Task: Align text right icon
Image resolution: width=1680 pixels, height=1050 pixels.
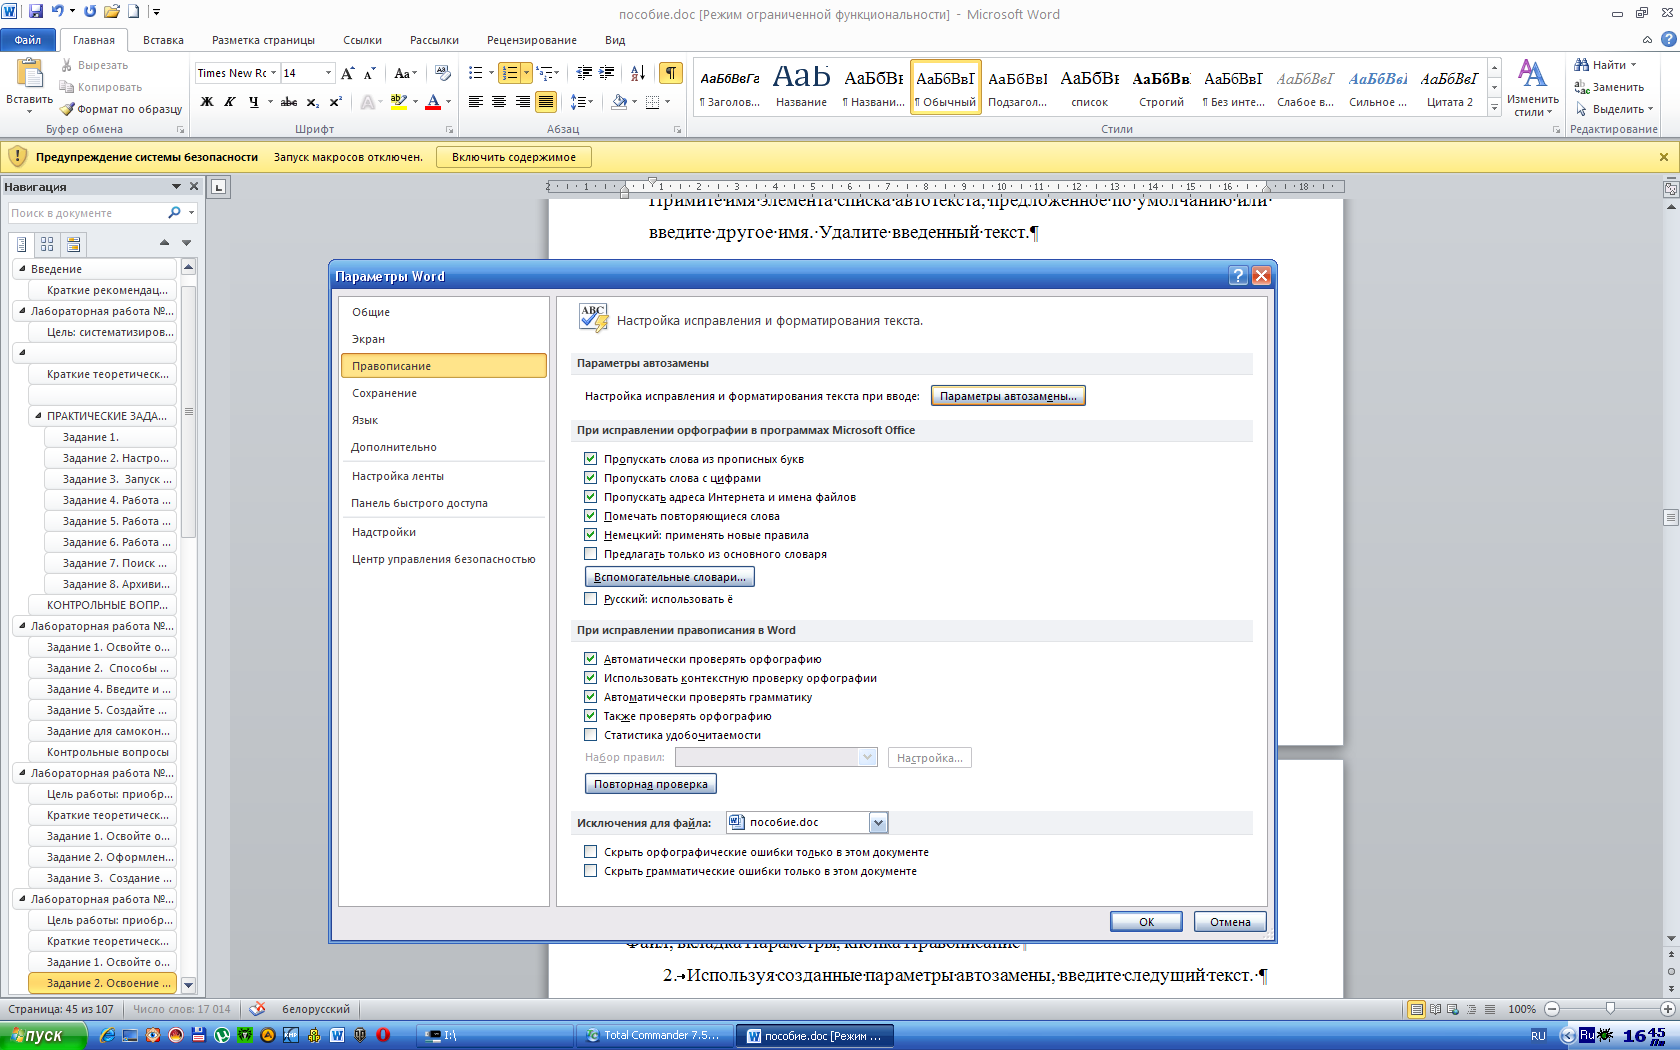Action: 522,102
